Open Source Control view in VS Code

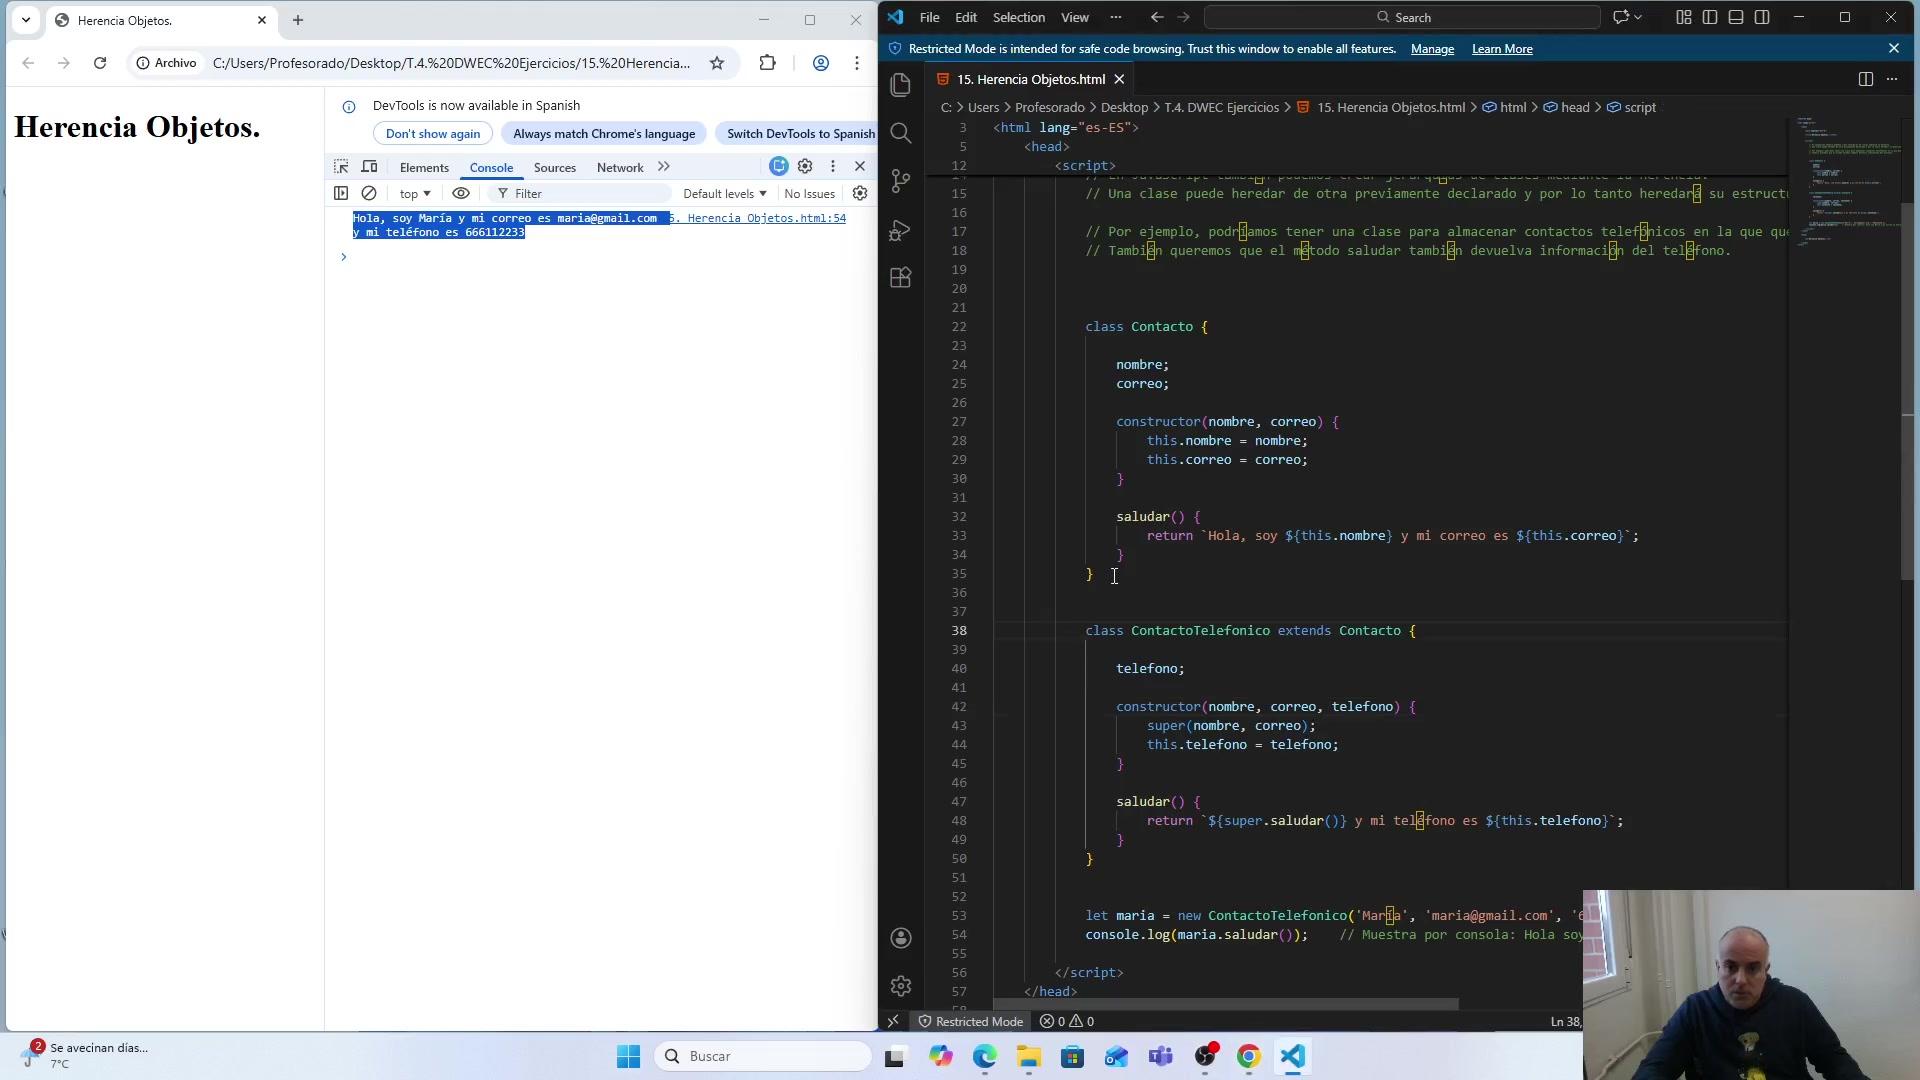coord(901,181)
